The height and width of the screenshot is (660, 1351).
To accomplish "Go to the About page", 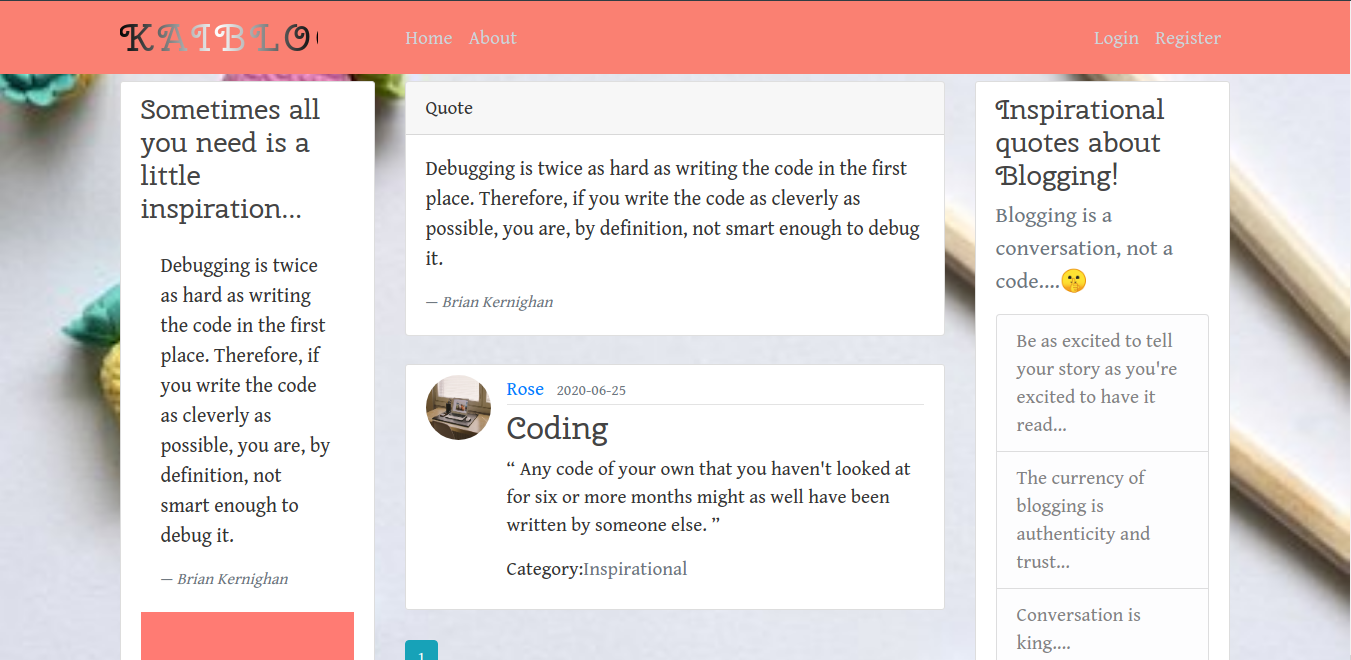I will point(492,38).
